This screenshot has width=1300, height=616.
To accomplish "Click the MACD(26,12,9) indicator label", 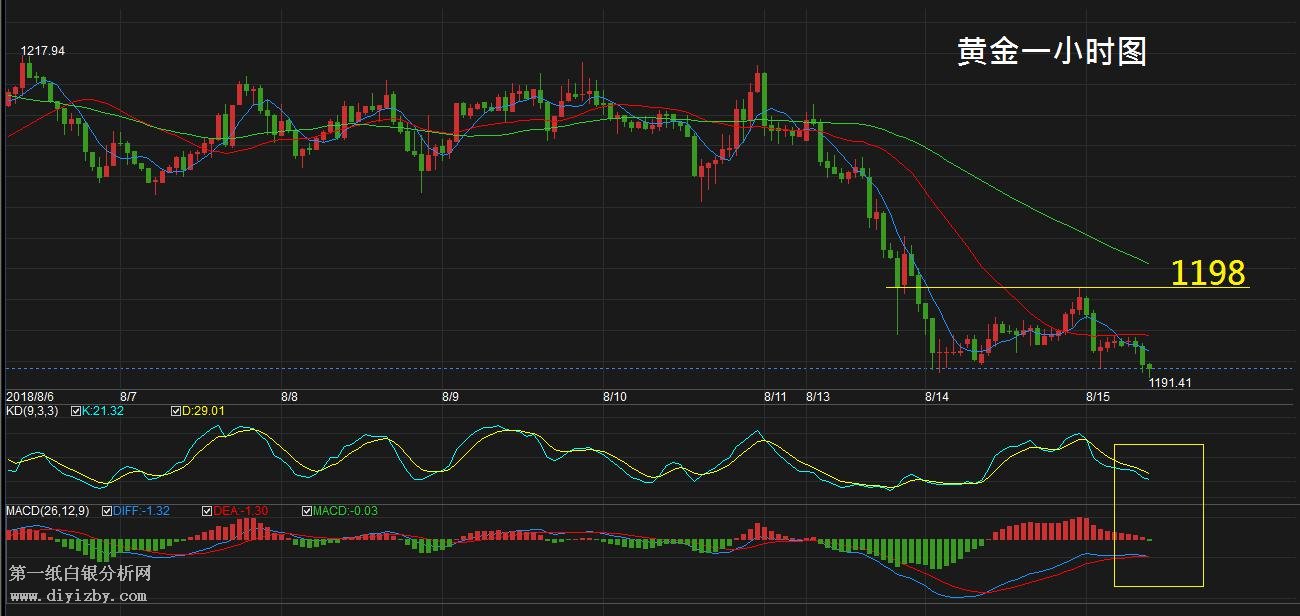I will click(x=48, y=511).
